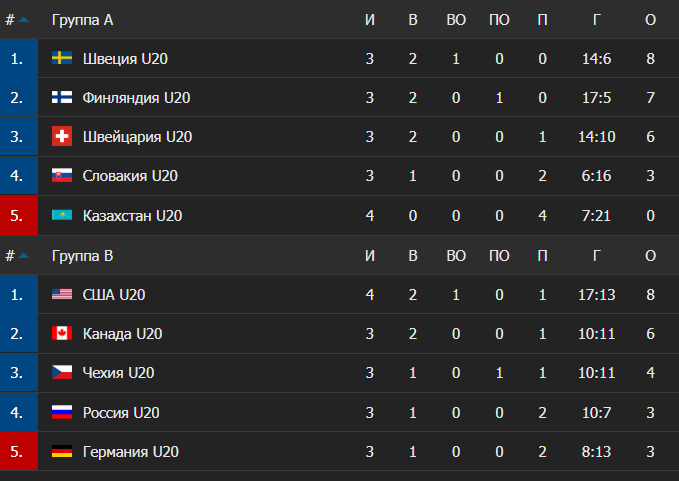Click the Switzerland flag icon
Viewport: 679px width, 481px height.
[62, 137]
